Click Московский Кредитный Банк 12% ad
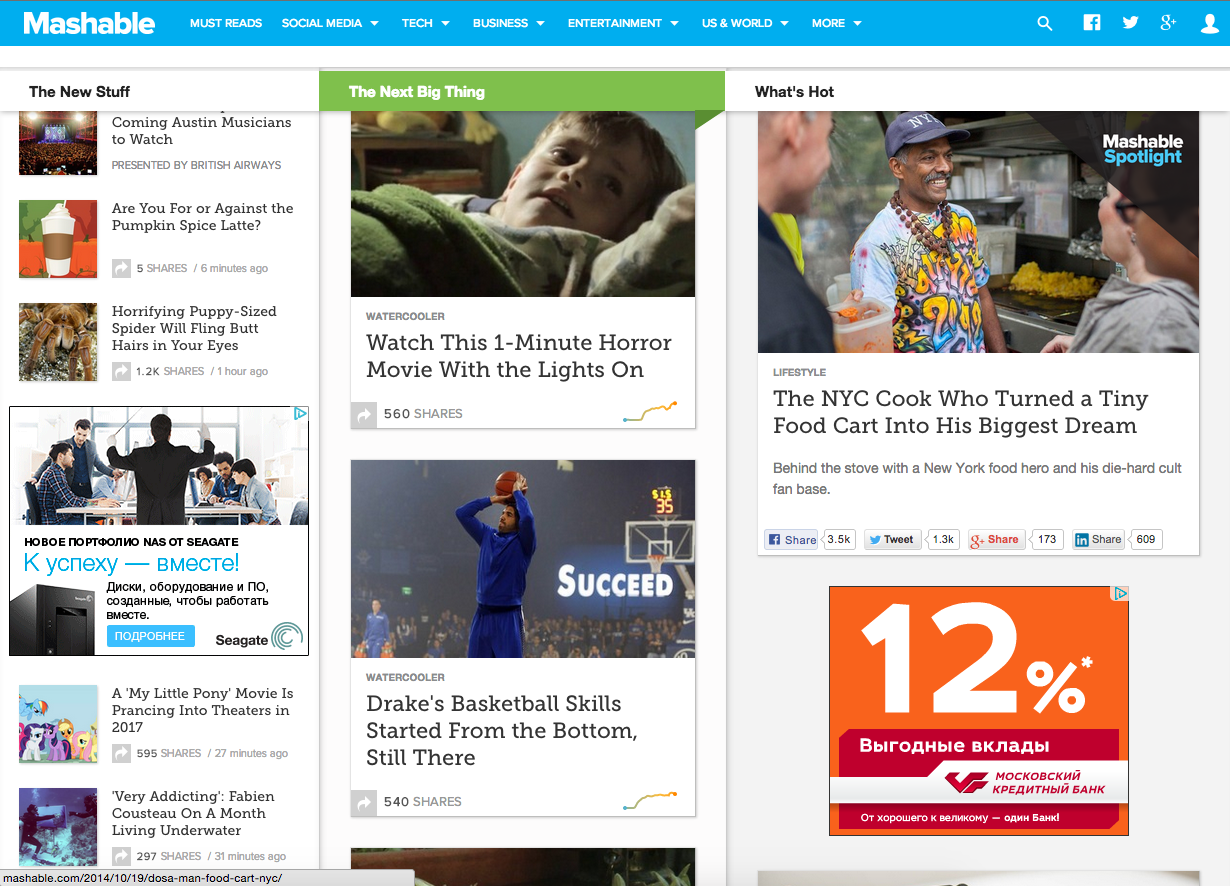Image resolution: width=1230 pixels, height=886 pixels. point(979,711)
